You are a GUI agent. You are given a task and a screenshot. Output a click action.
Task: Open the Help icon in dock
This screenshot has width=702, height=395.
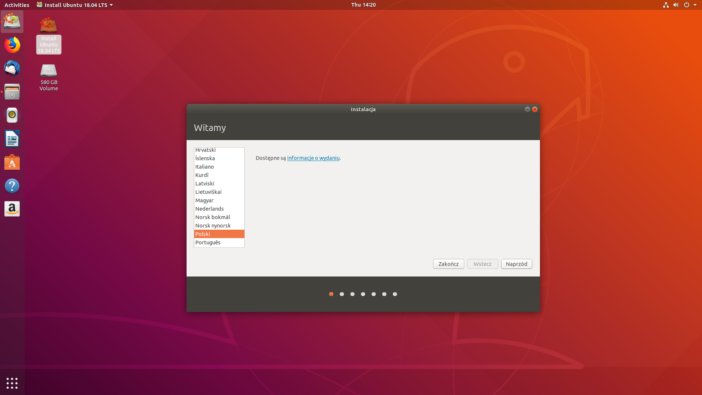12,185
